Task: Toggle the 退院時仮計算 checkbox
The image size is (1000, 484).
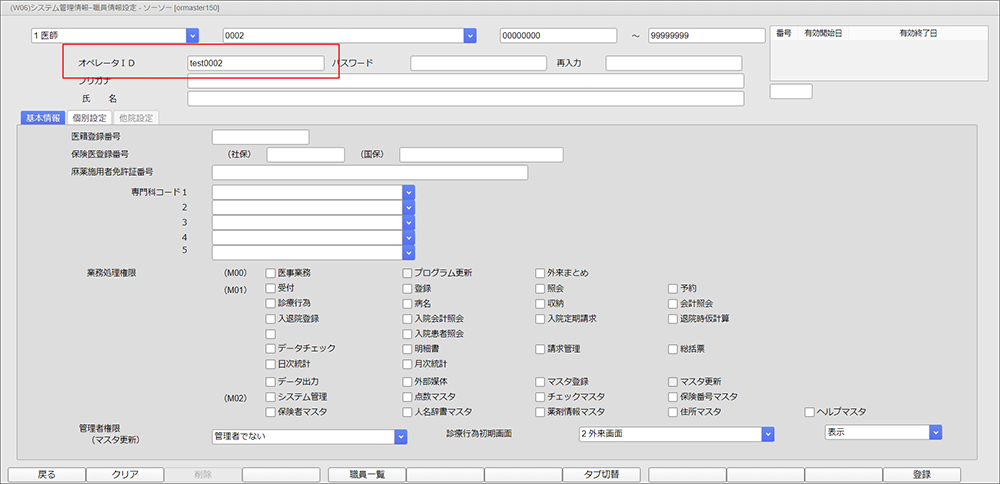Action: point(673,319)
